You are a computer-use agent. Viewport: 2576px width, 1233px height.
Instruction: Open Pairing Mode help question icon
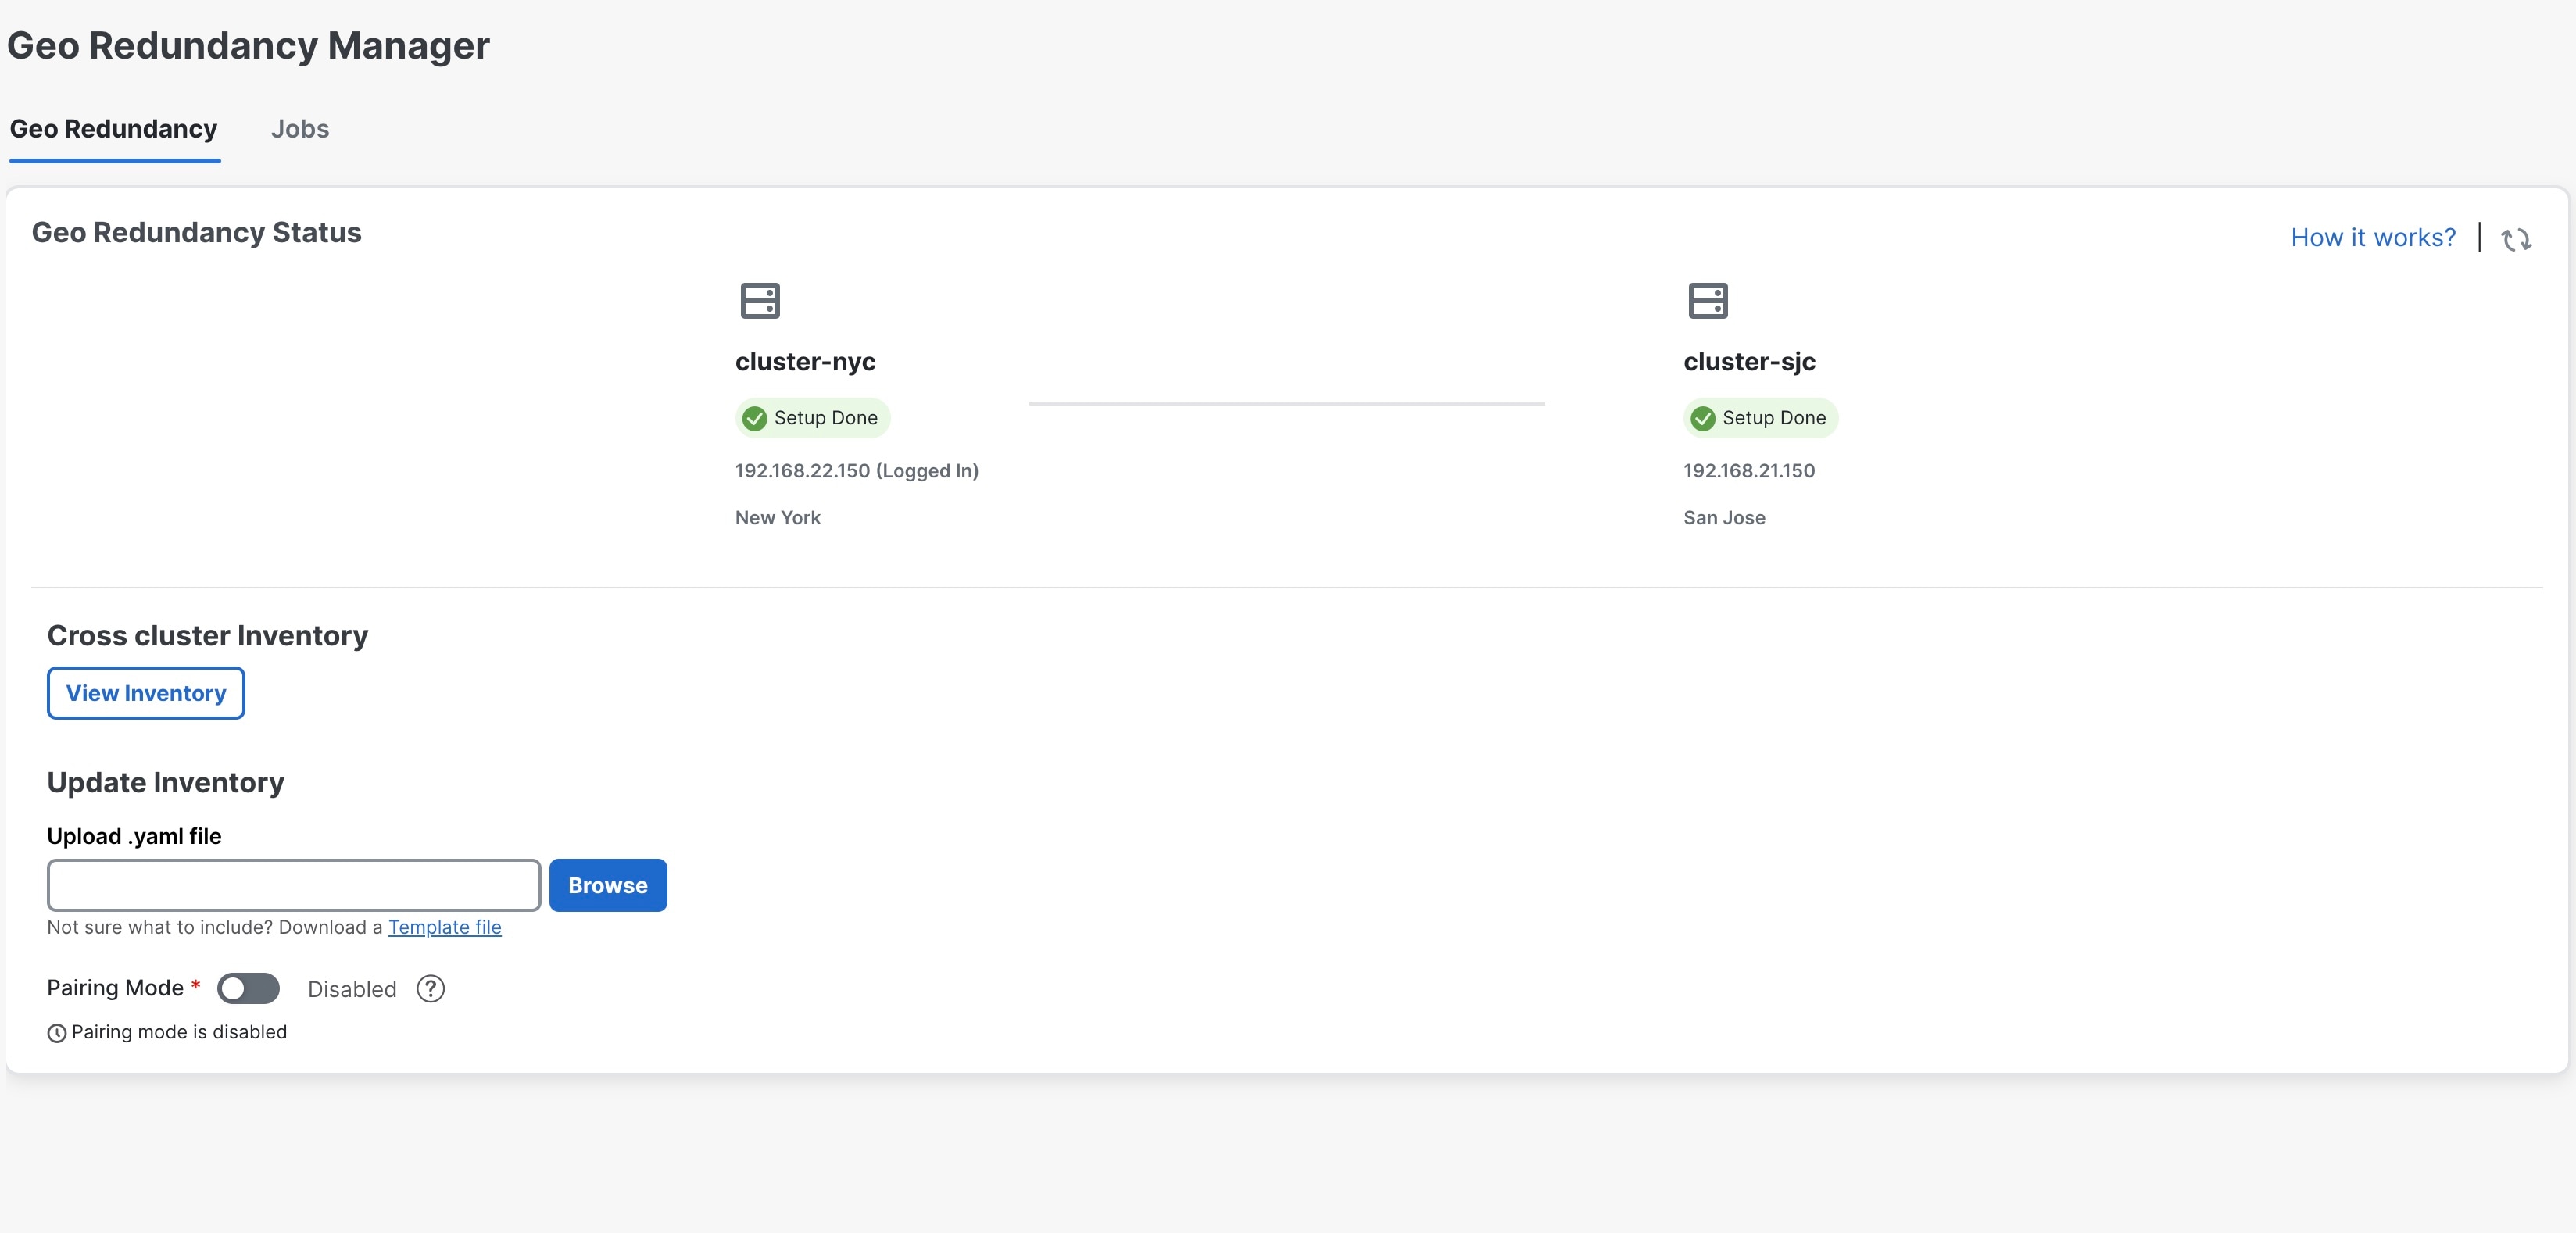430,988
